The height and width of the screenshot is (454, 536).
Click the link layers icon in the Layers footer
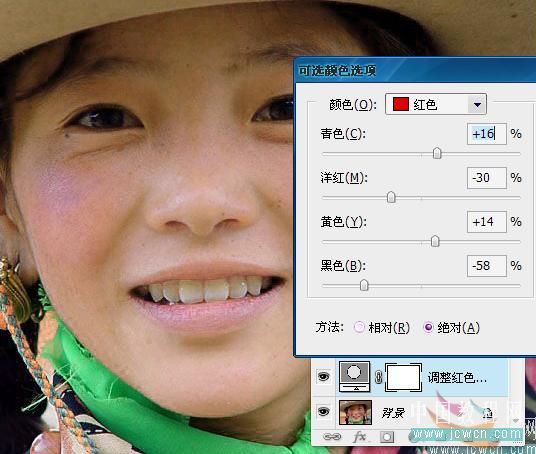click(332, 437)
